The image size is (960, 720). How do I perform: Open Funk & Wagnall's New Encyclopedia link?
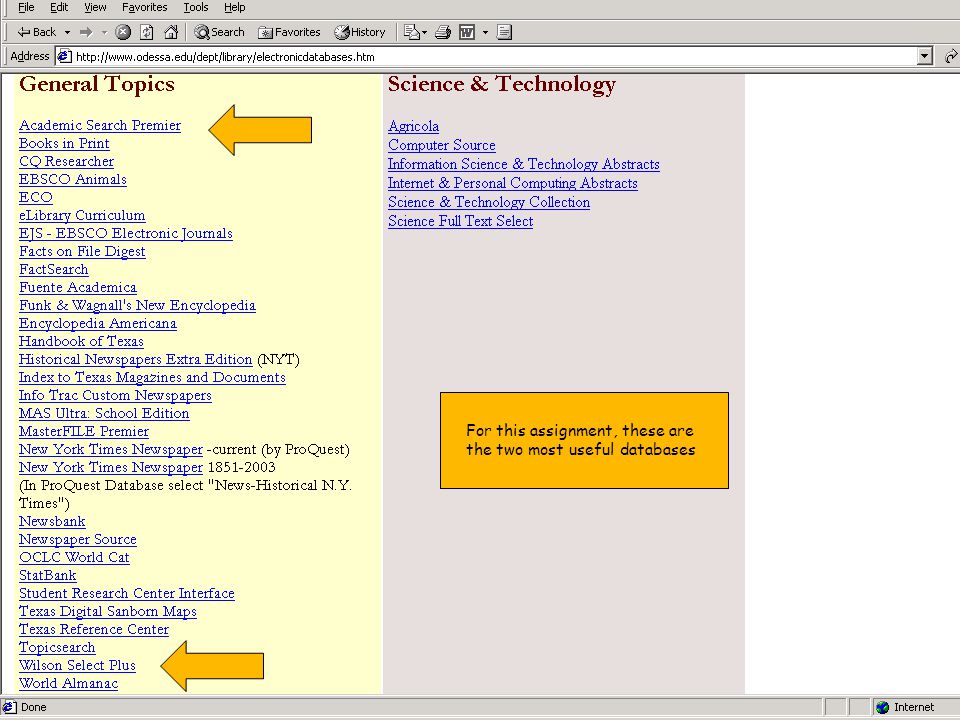(x=137, y=306)
